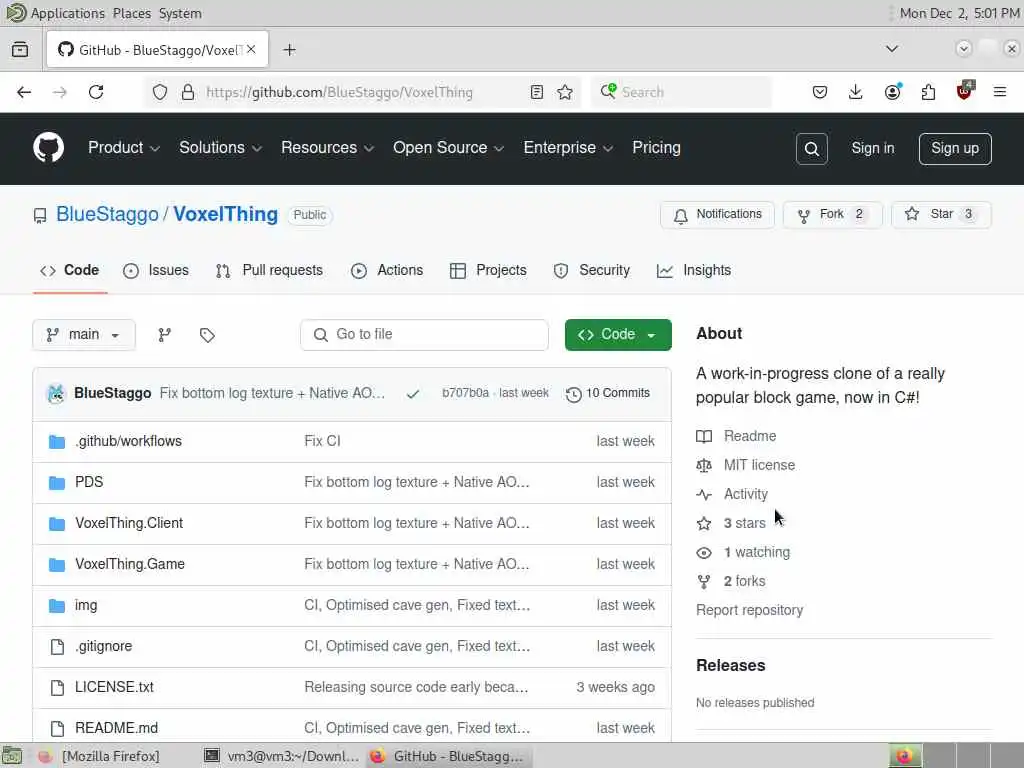1024x768 pixels.
Task: Close the GitHub VoxelThing tab
Action: (251, 50)
